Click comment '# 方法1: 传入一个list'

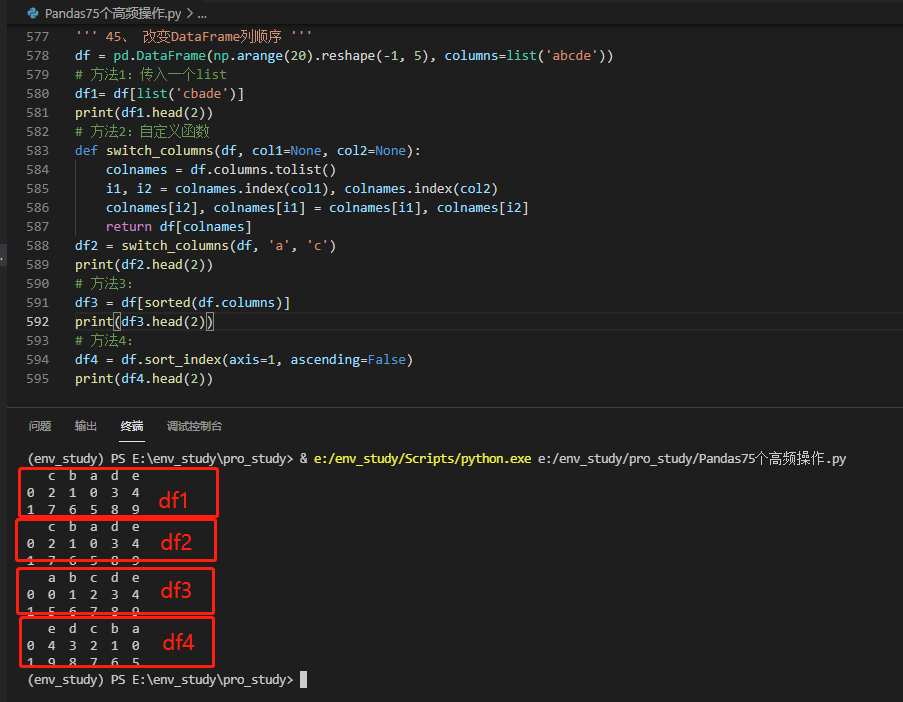pyautogui.click(x=151, y=74)
